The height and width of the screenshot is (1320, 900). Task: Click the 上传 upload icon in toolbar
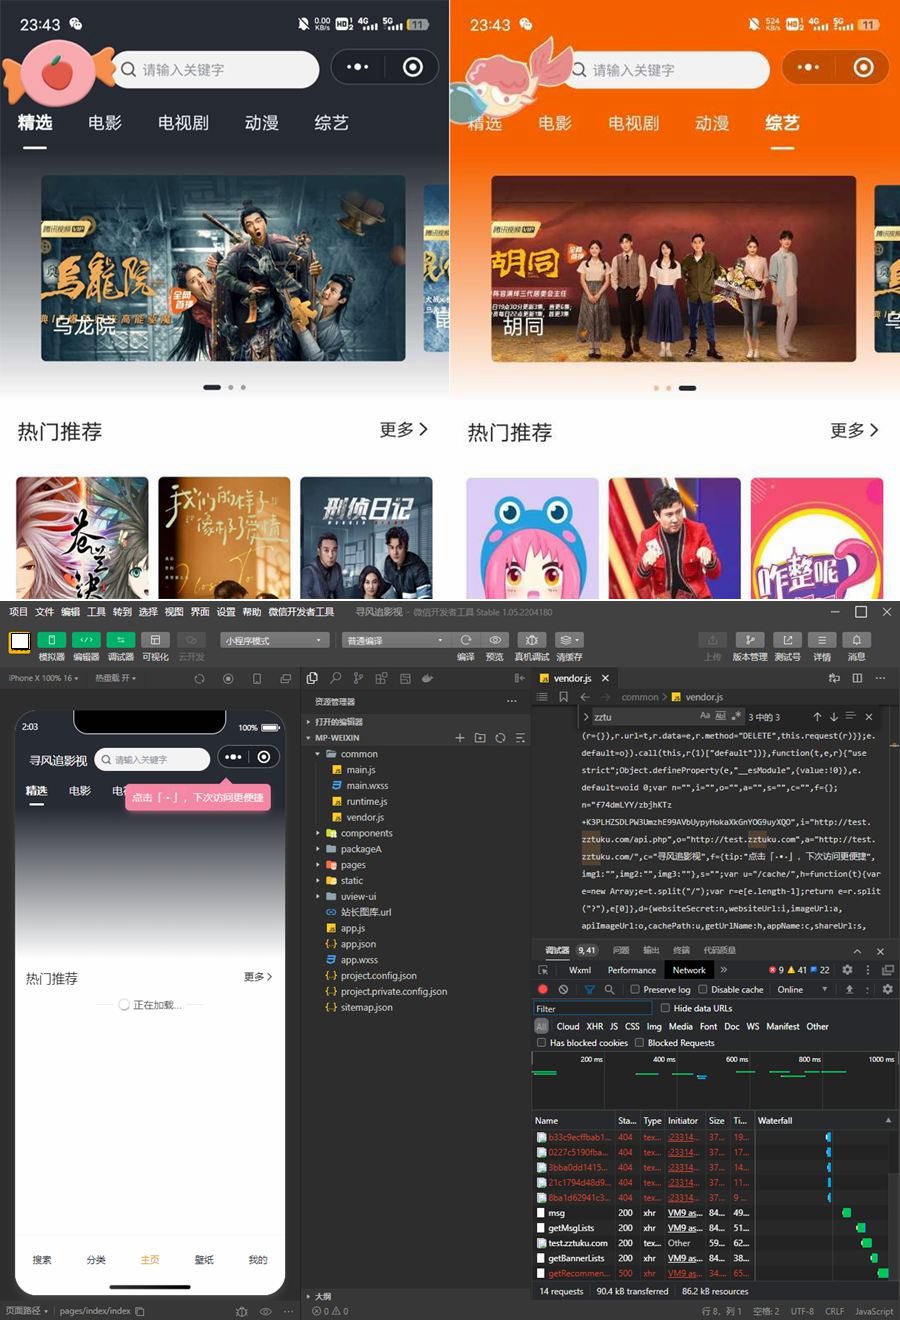pyautogui.click(x=712, y=640)
